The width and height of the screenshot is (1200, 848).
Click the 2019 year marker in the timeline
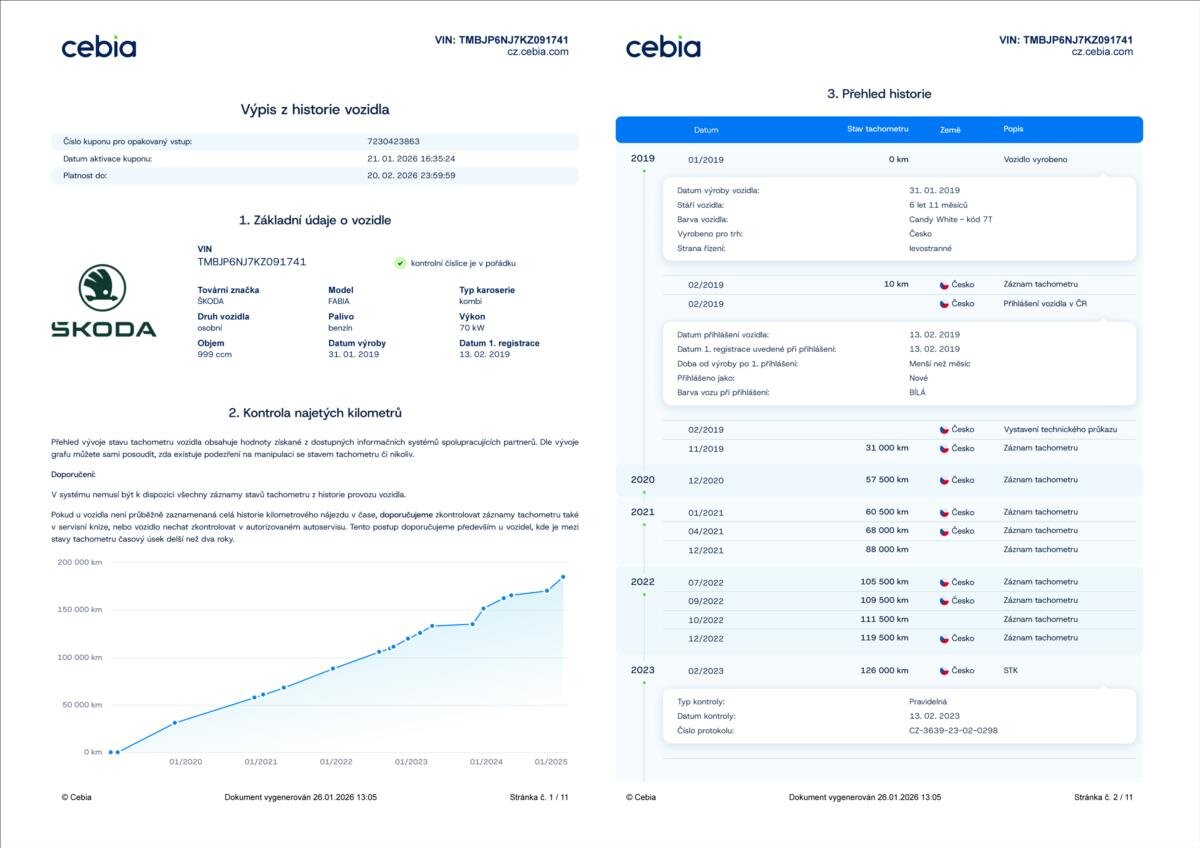(643, 159)
